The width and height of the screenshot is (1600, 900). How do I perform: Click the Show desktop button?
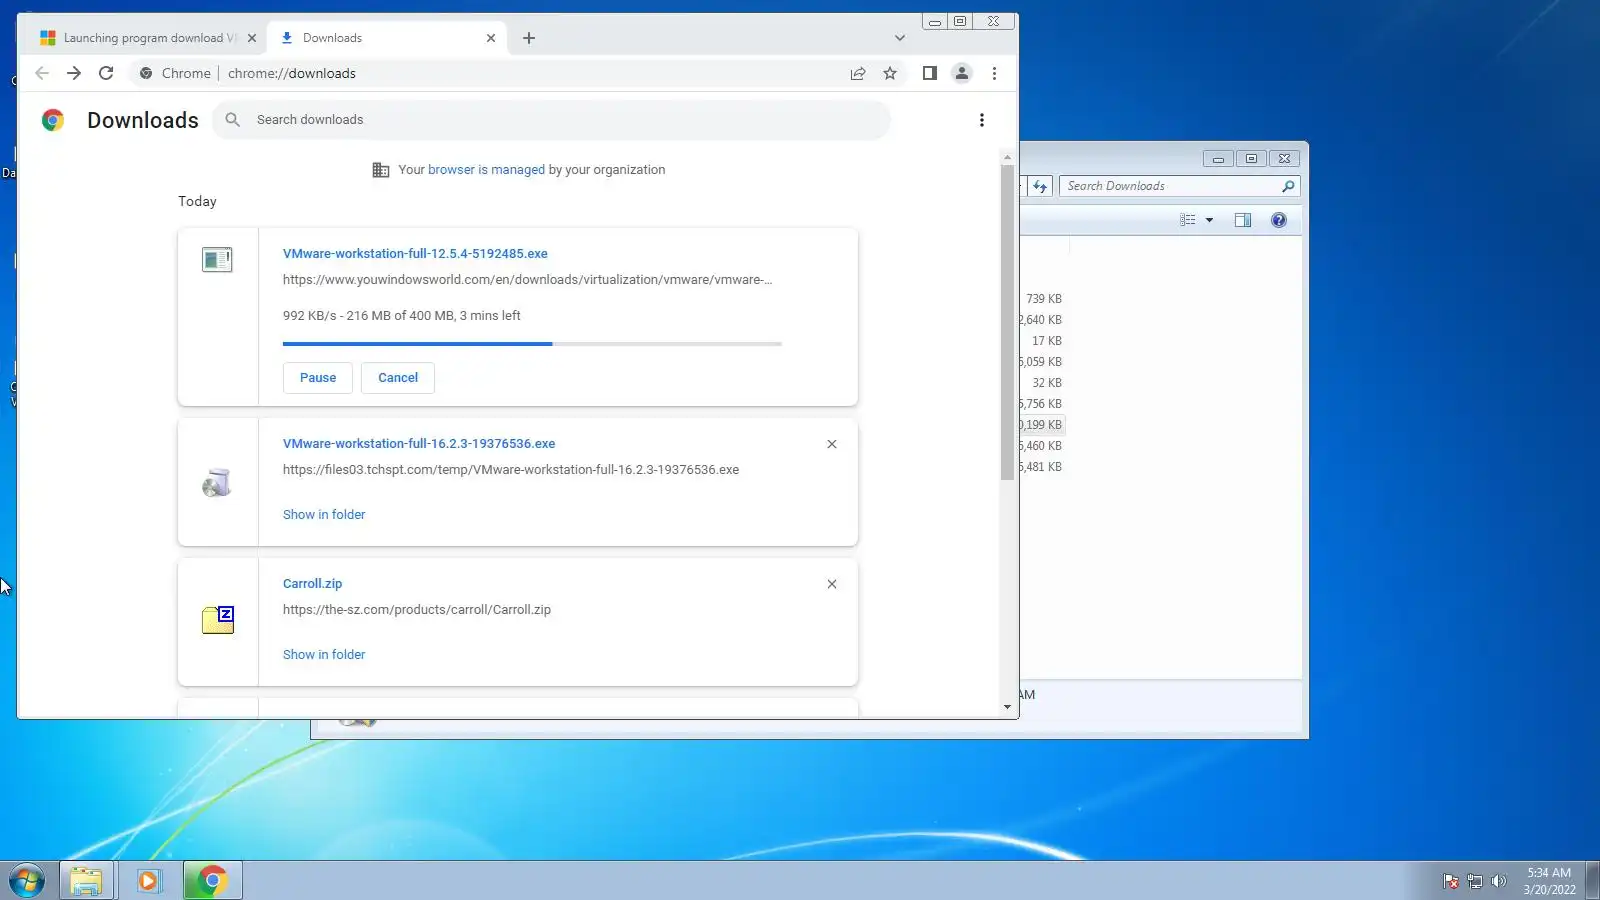[1592, 881]
